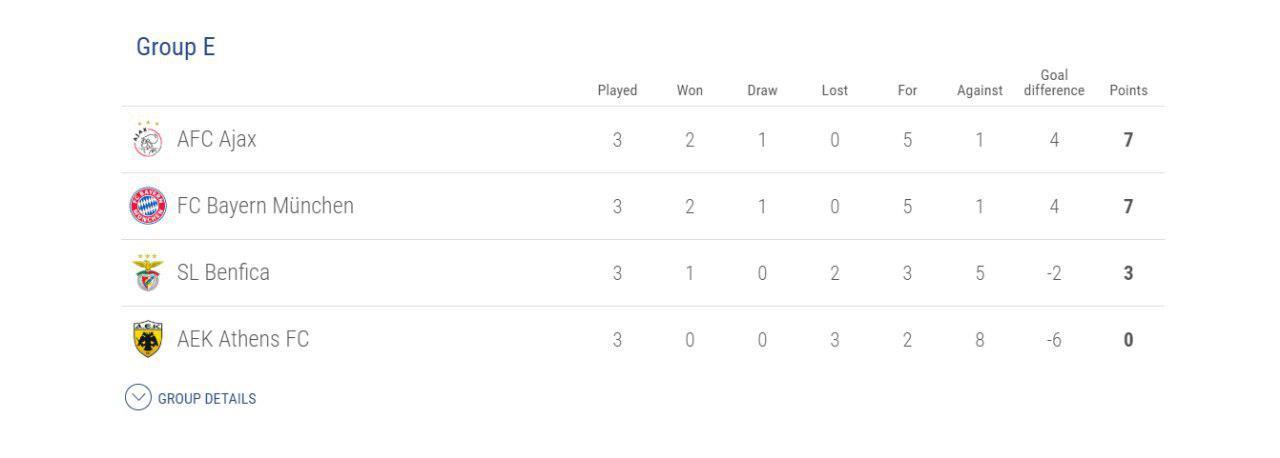Select the AEK Athens FC team name
This screenshot has height=458, width=1280.
[243, 339]
